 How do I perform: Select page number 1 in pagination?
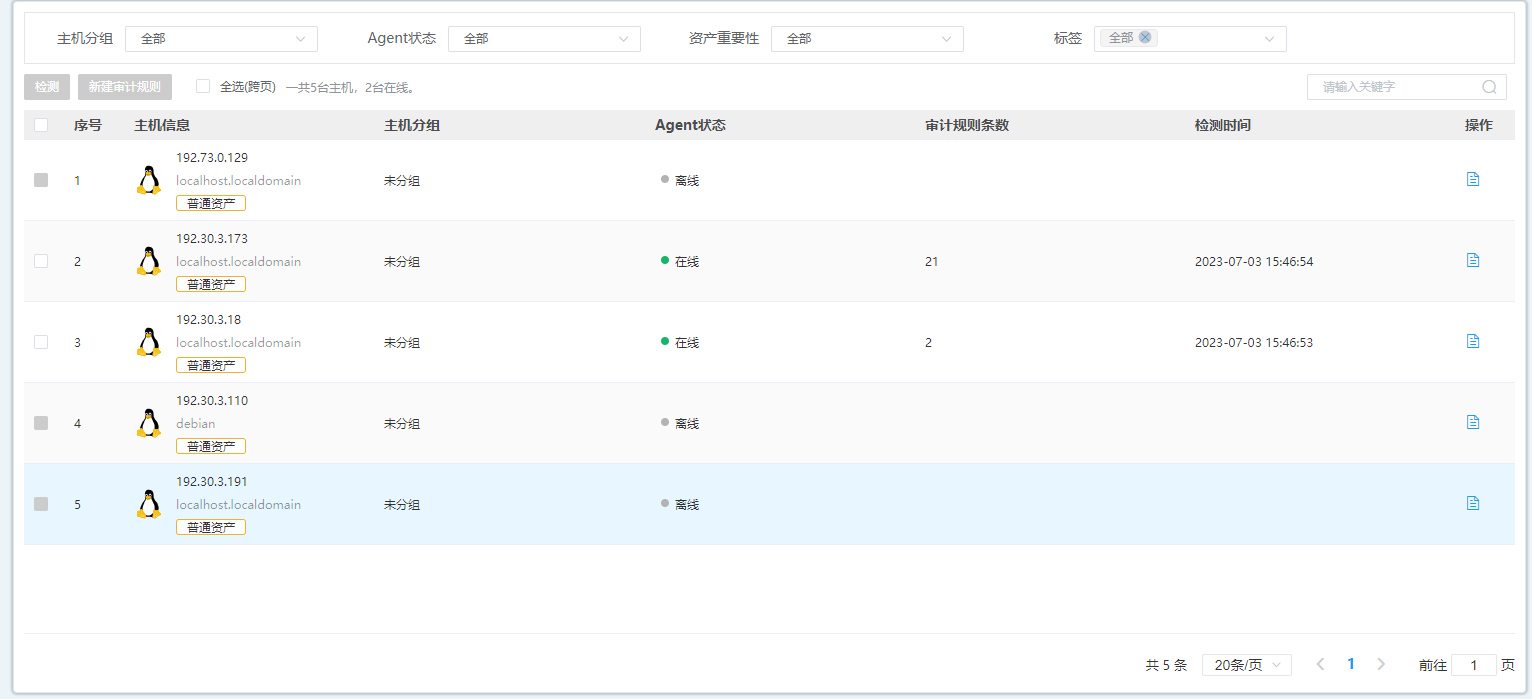pos(1351,664)
